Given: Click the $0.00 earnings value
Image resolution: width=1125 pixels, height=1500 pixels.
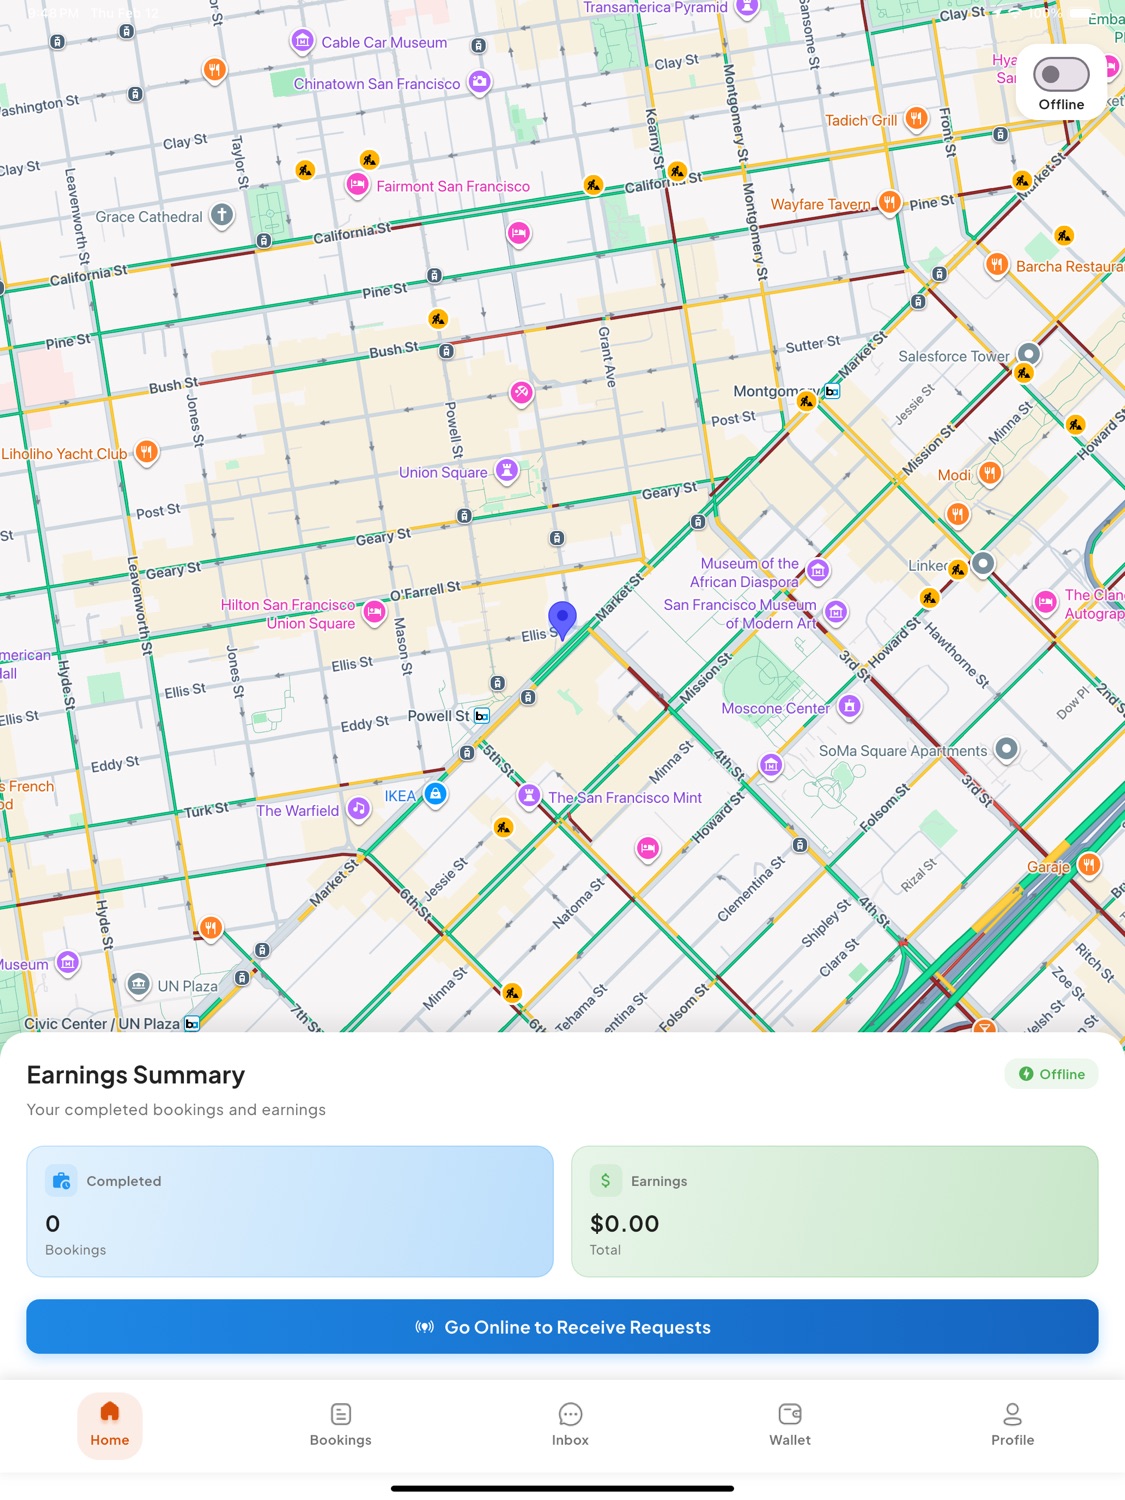Looking at the screenshot, I should click(625, 1224).
